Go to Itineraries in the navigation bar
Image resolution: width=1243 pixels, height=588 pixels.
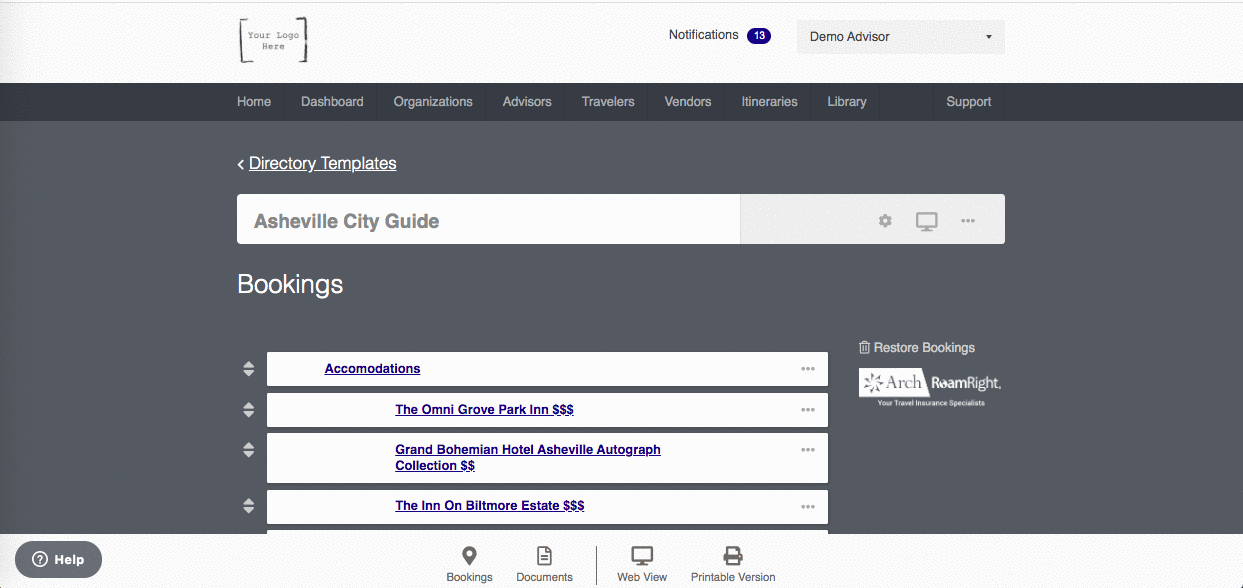point(769,102)
